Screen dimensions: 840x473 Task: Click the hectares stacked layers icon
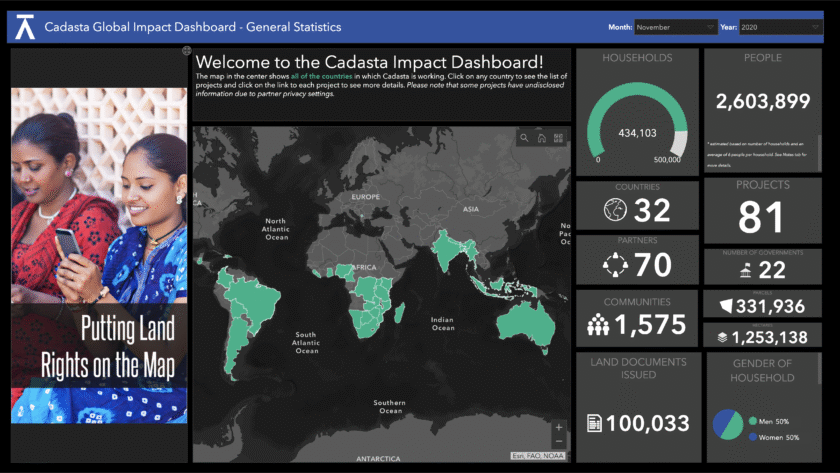click(721, 337)
